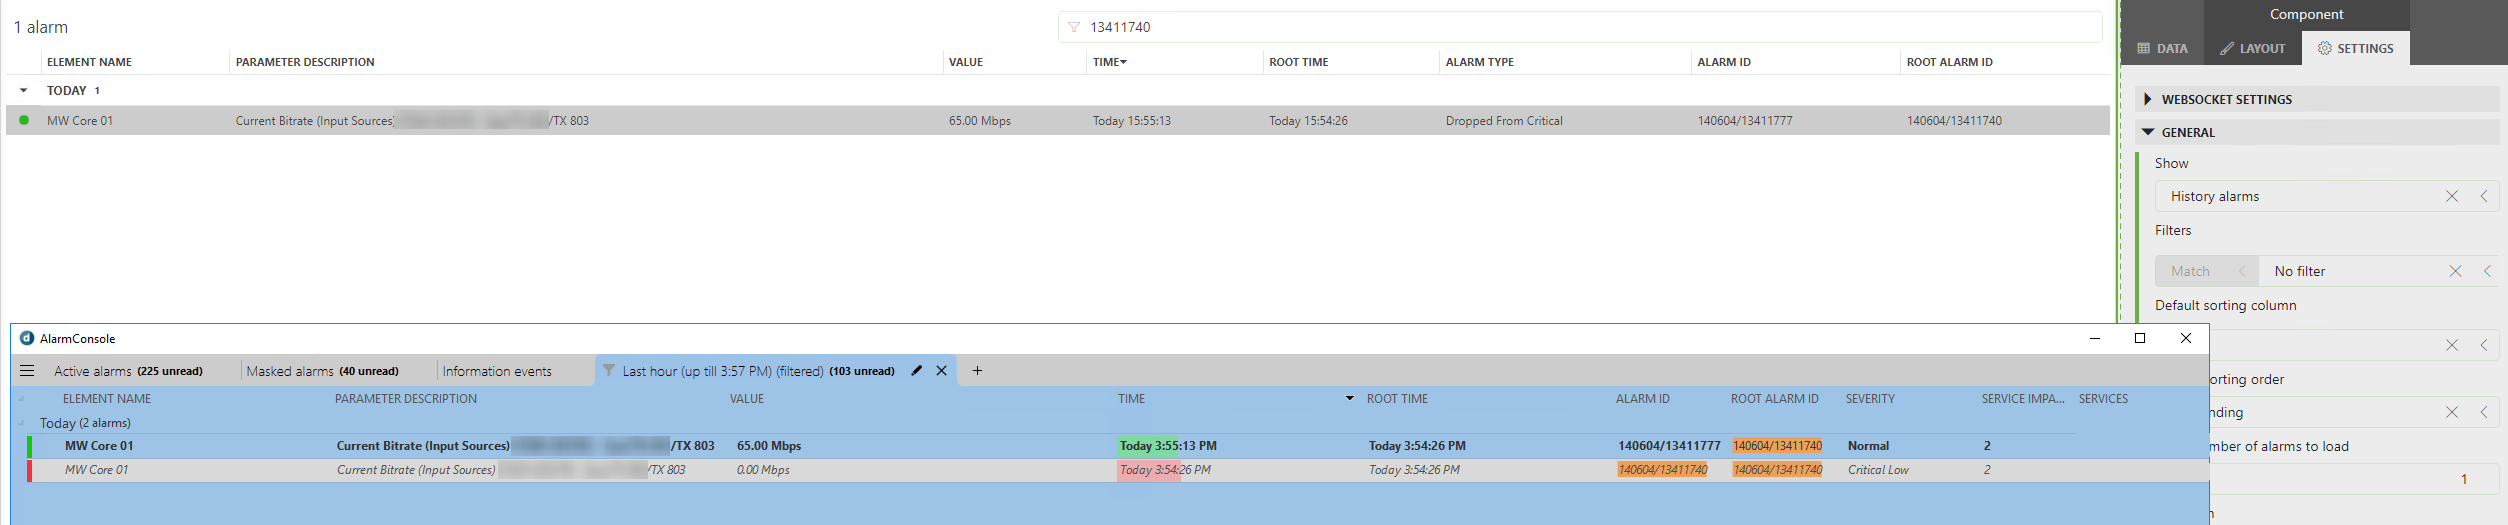
Task: Open the default sorting column dropdown arrow
Action: tap(2484, 345)
